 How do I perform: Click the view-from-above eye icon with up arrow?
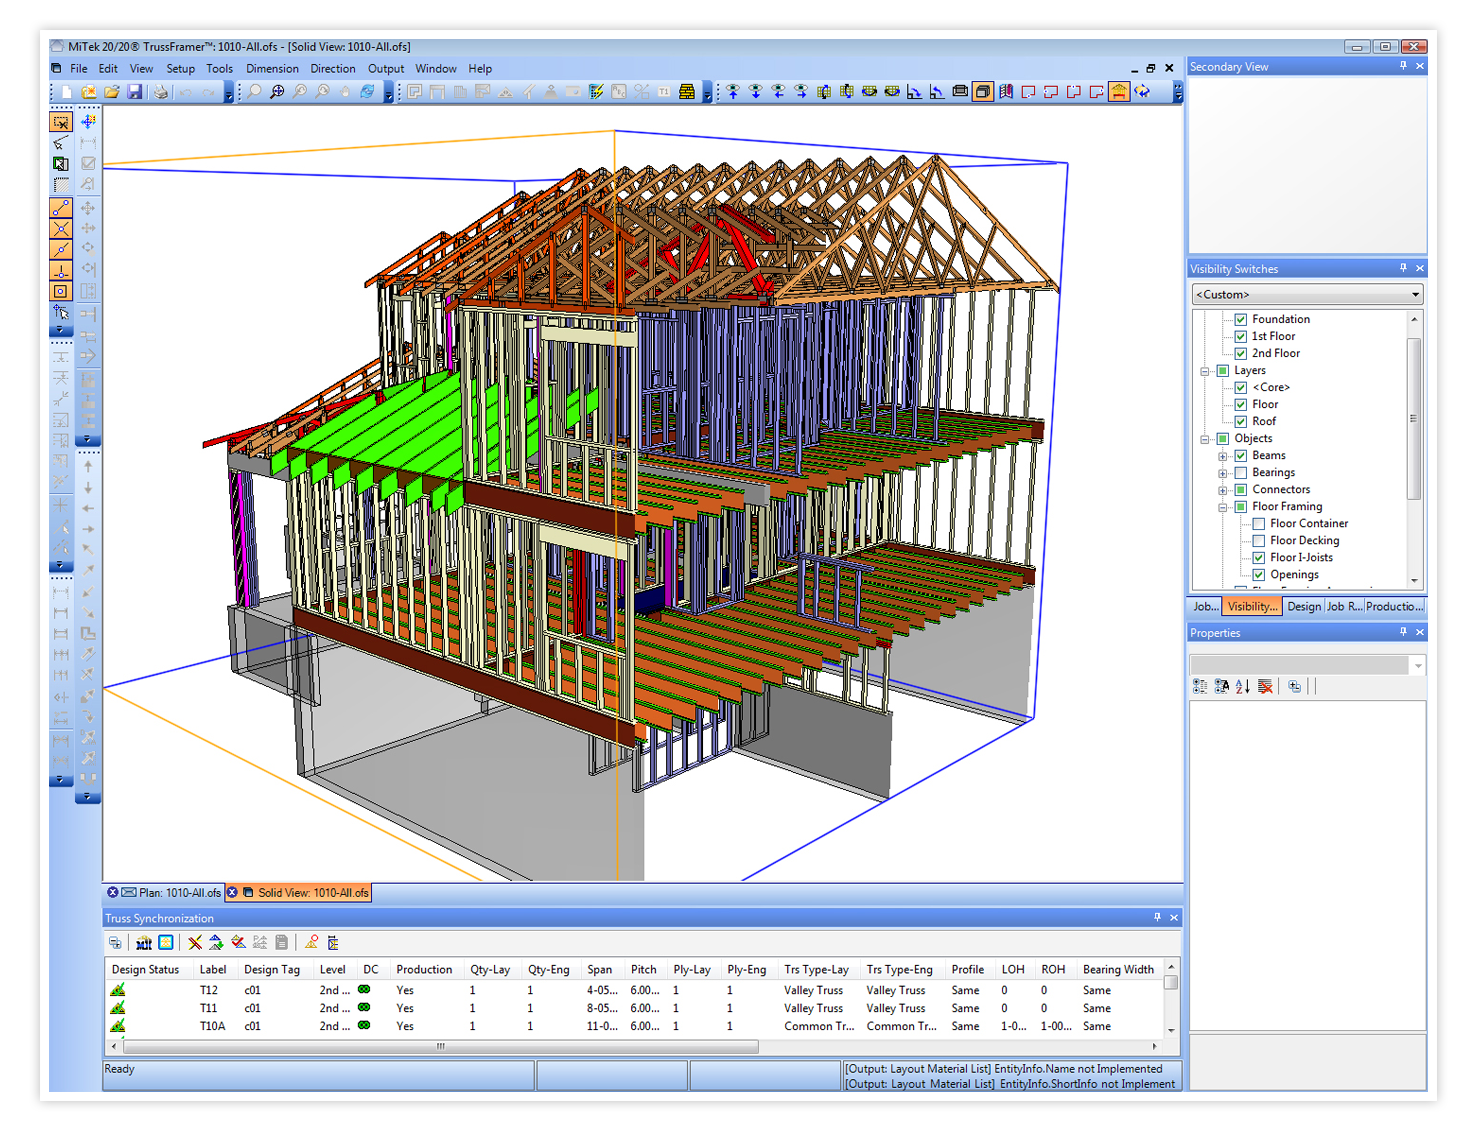733,92
